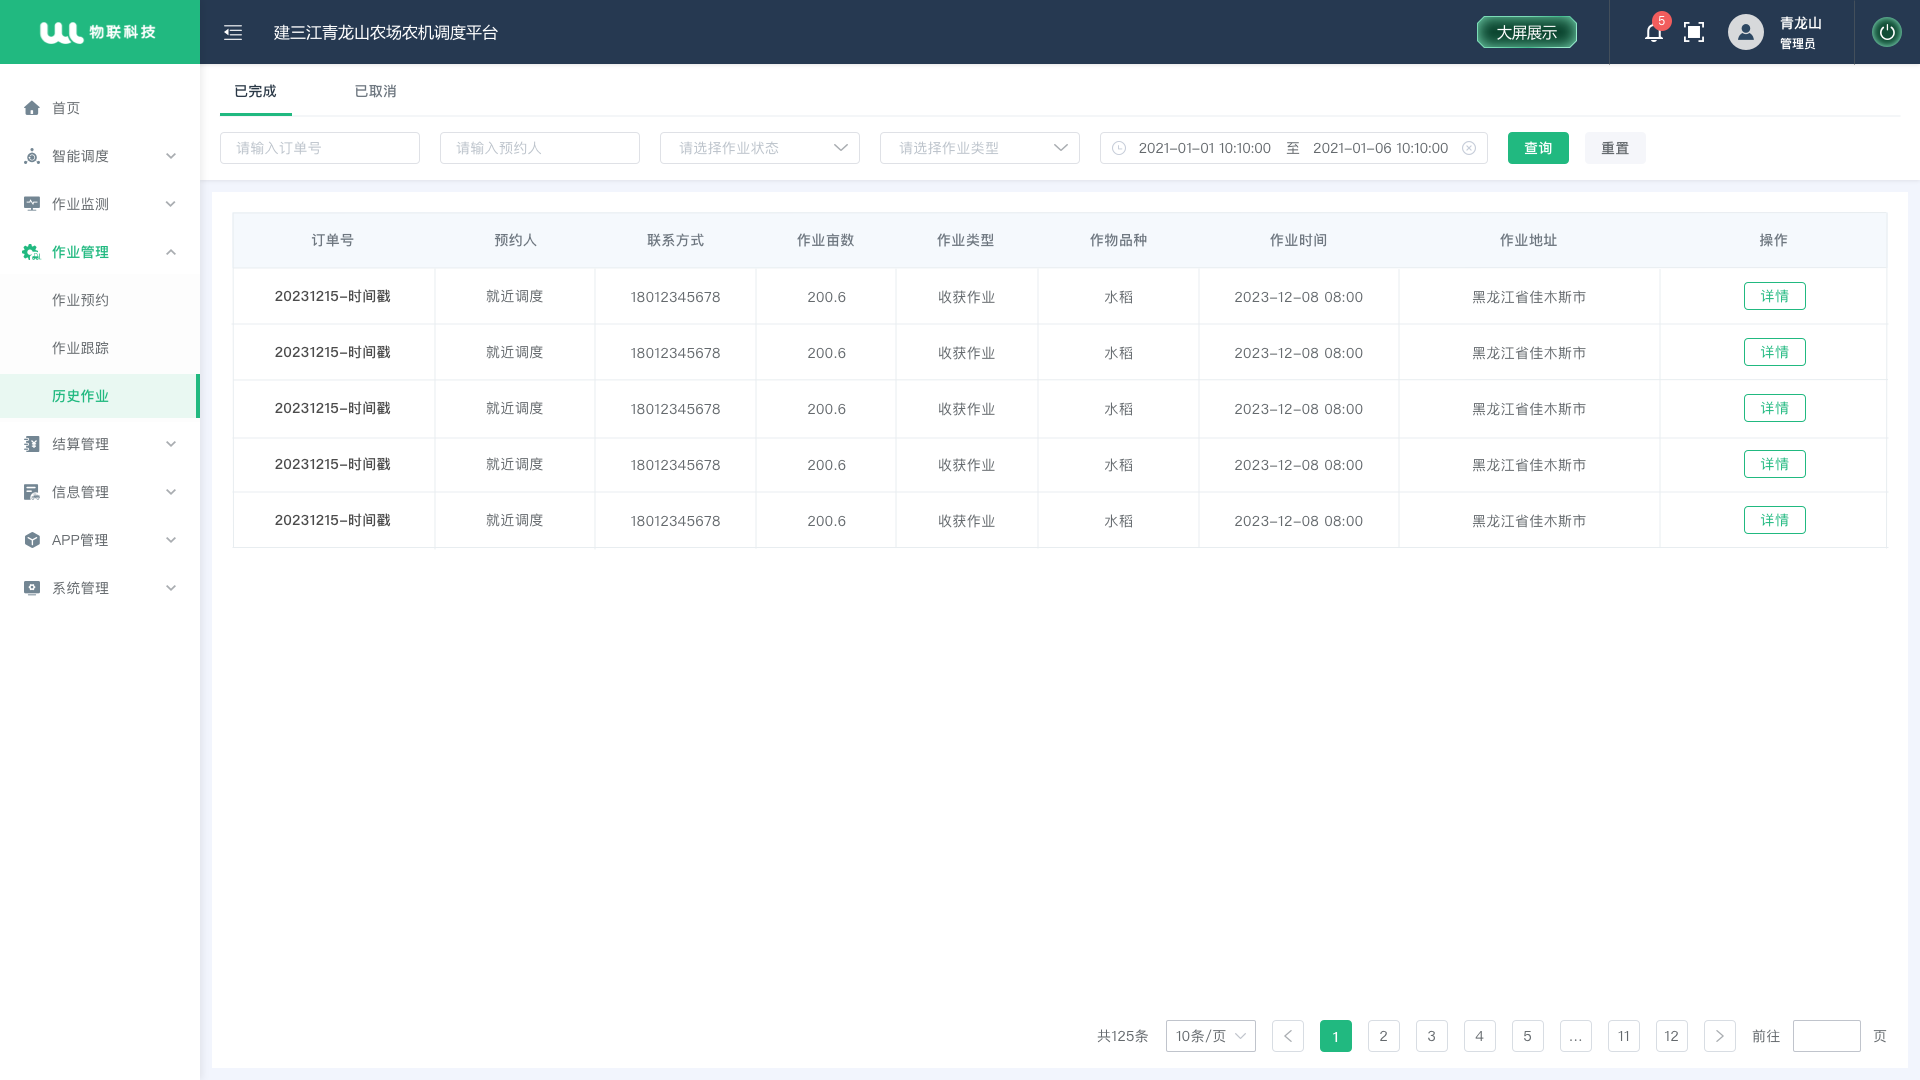Focus the 请输入订单号 input field
1920x1080 pixels.
click(320, 148)
